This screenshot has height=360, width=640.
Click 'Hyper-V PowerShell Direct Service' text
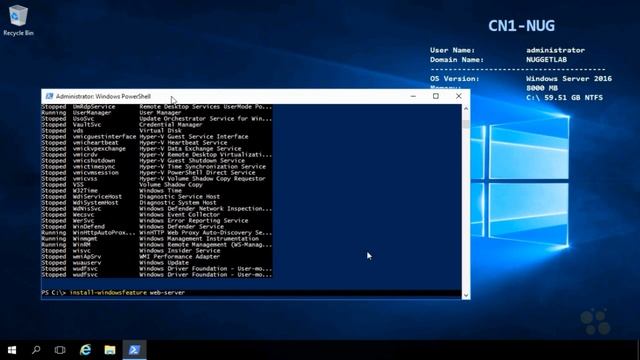[197, 173]
